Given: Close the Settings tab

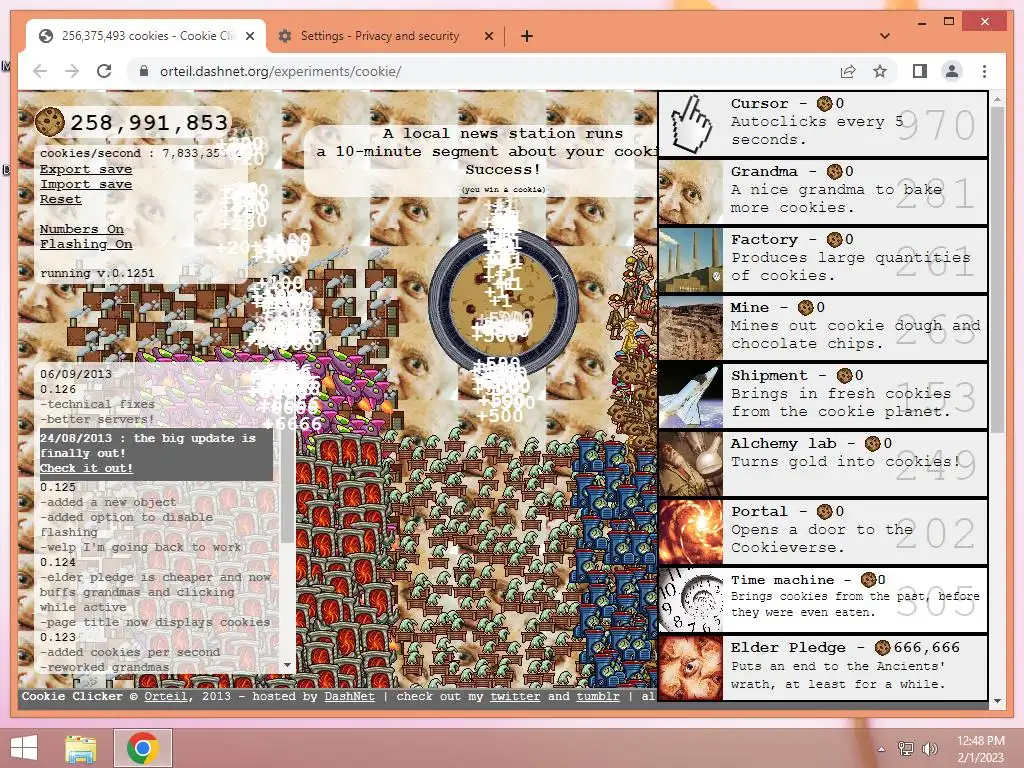Looking at the screenshot, I should (488, 36).
